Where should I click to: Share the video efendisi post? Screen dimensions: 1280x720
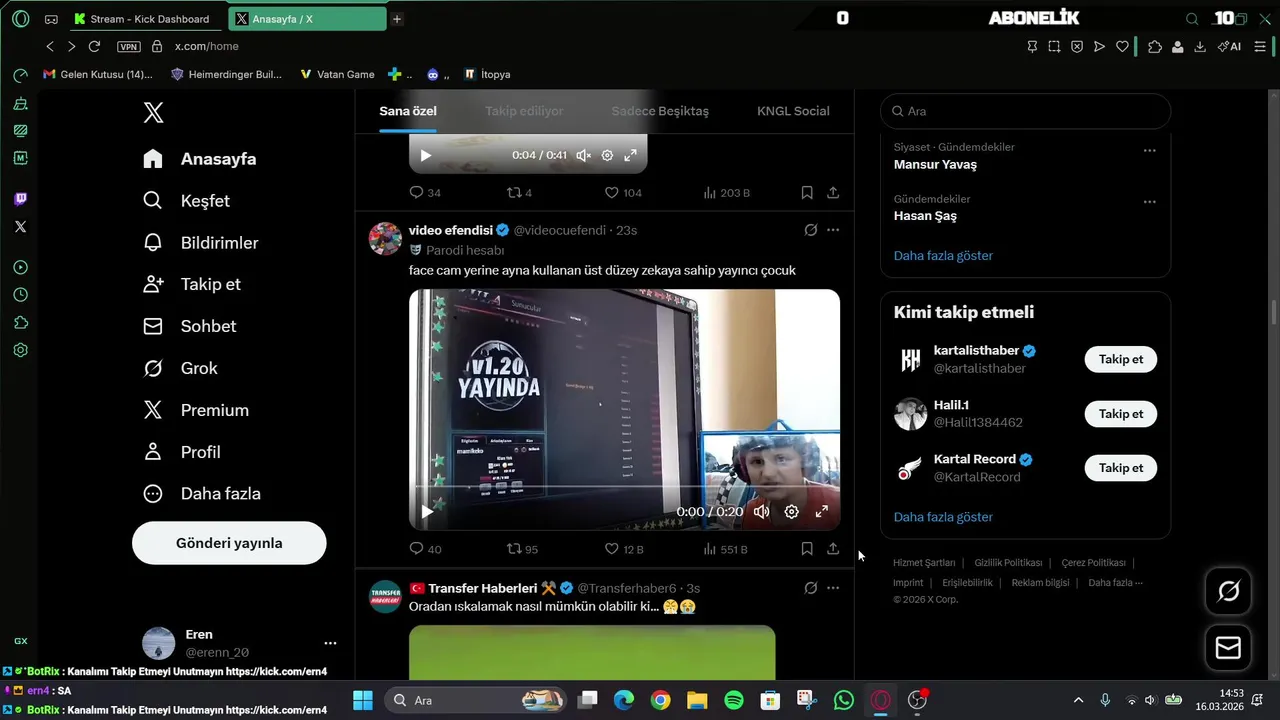pyautogui.click(x=833, y=549)
